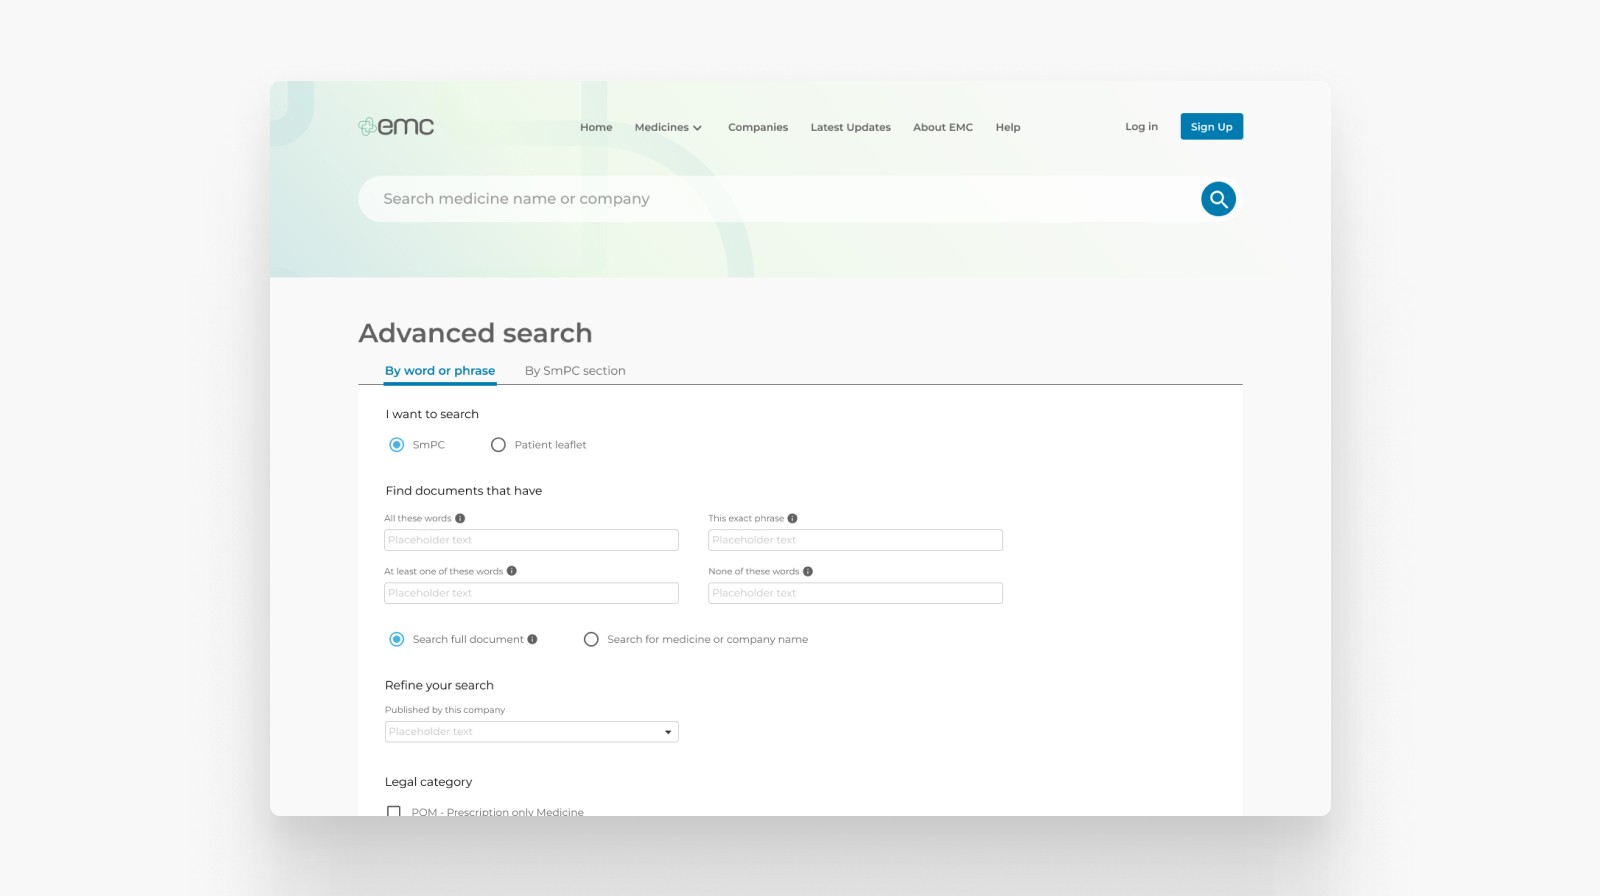This screenshot has width=1600, height=896.
Task: Select Search full document option
Action: click(x=397, y=639)
